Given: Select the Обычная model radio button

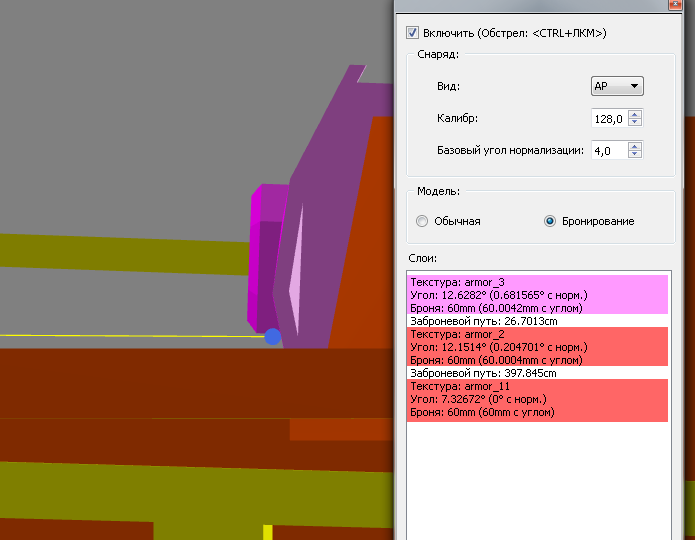Looking at the screenshot, I should pos(422,221).
